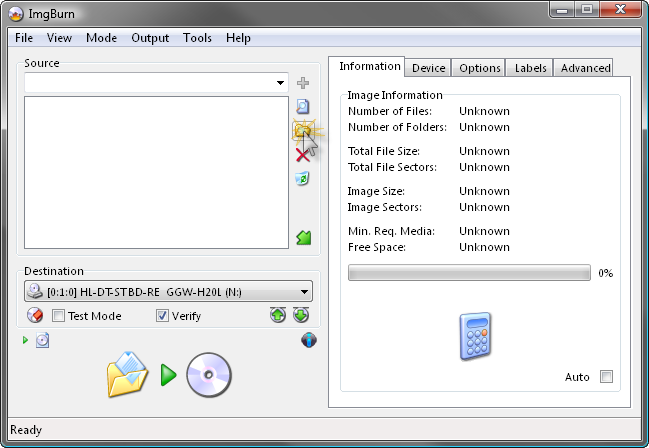Click the Image Sectors label
This screenshot has width=649, height=448.
pos(385,207)
